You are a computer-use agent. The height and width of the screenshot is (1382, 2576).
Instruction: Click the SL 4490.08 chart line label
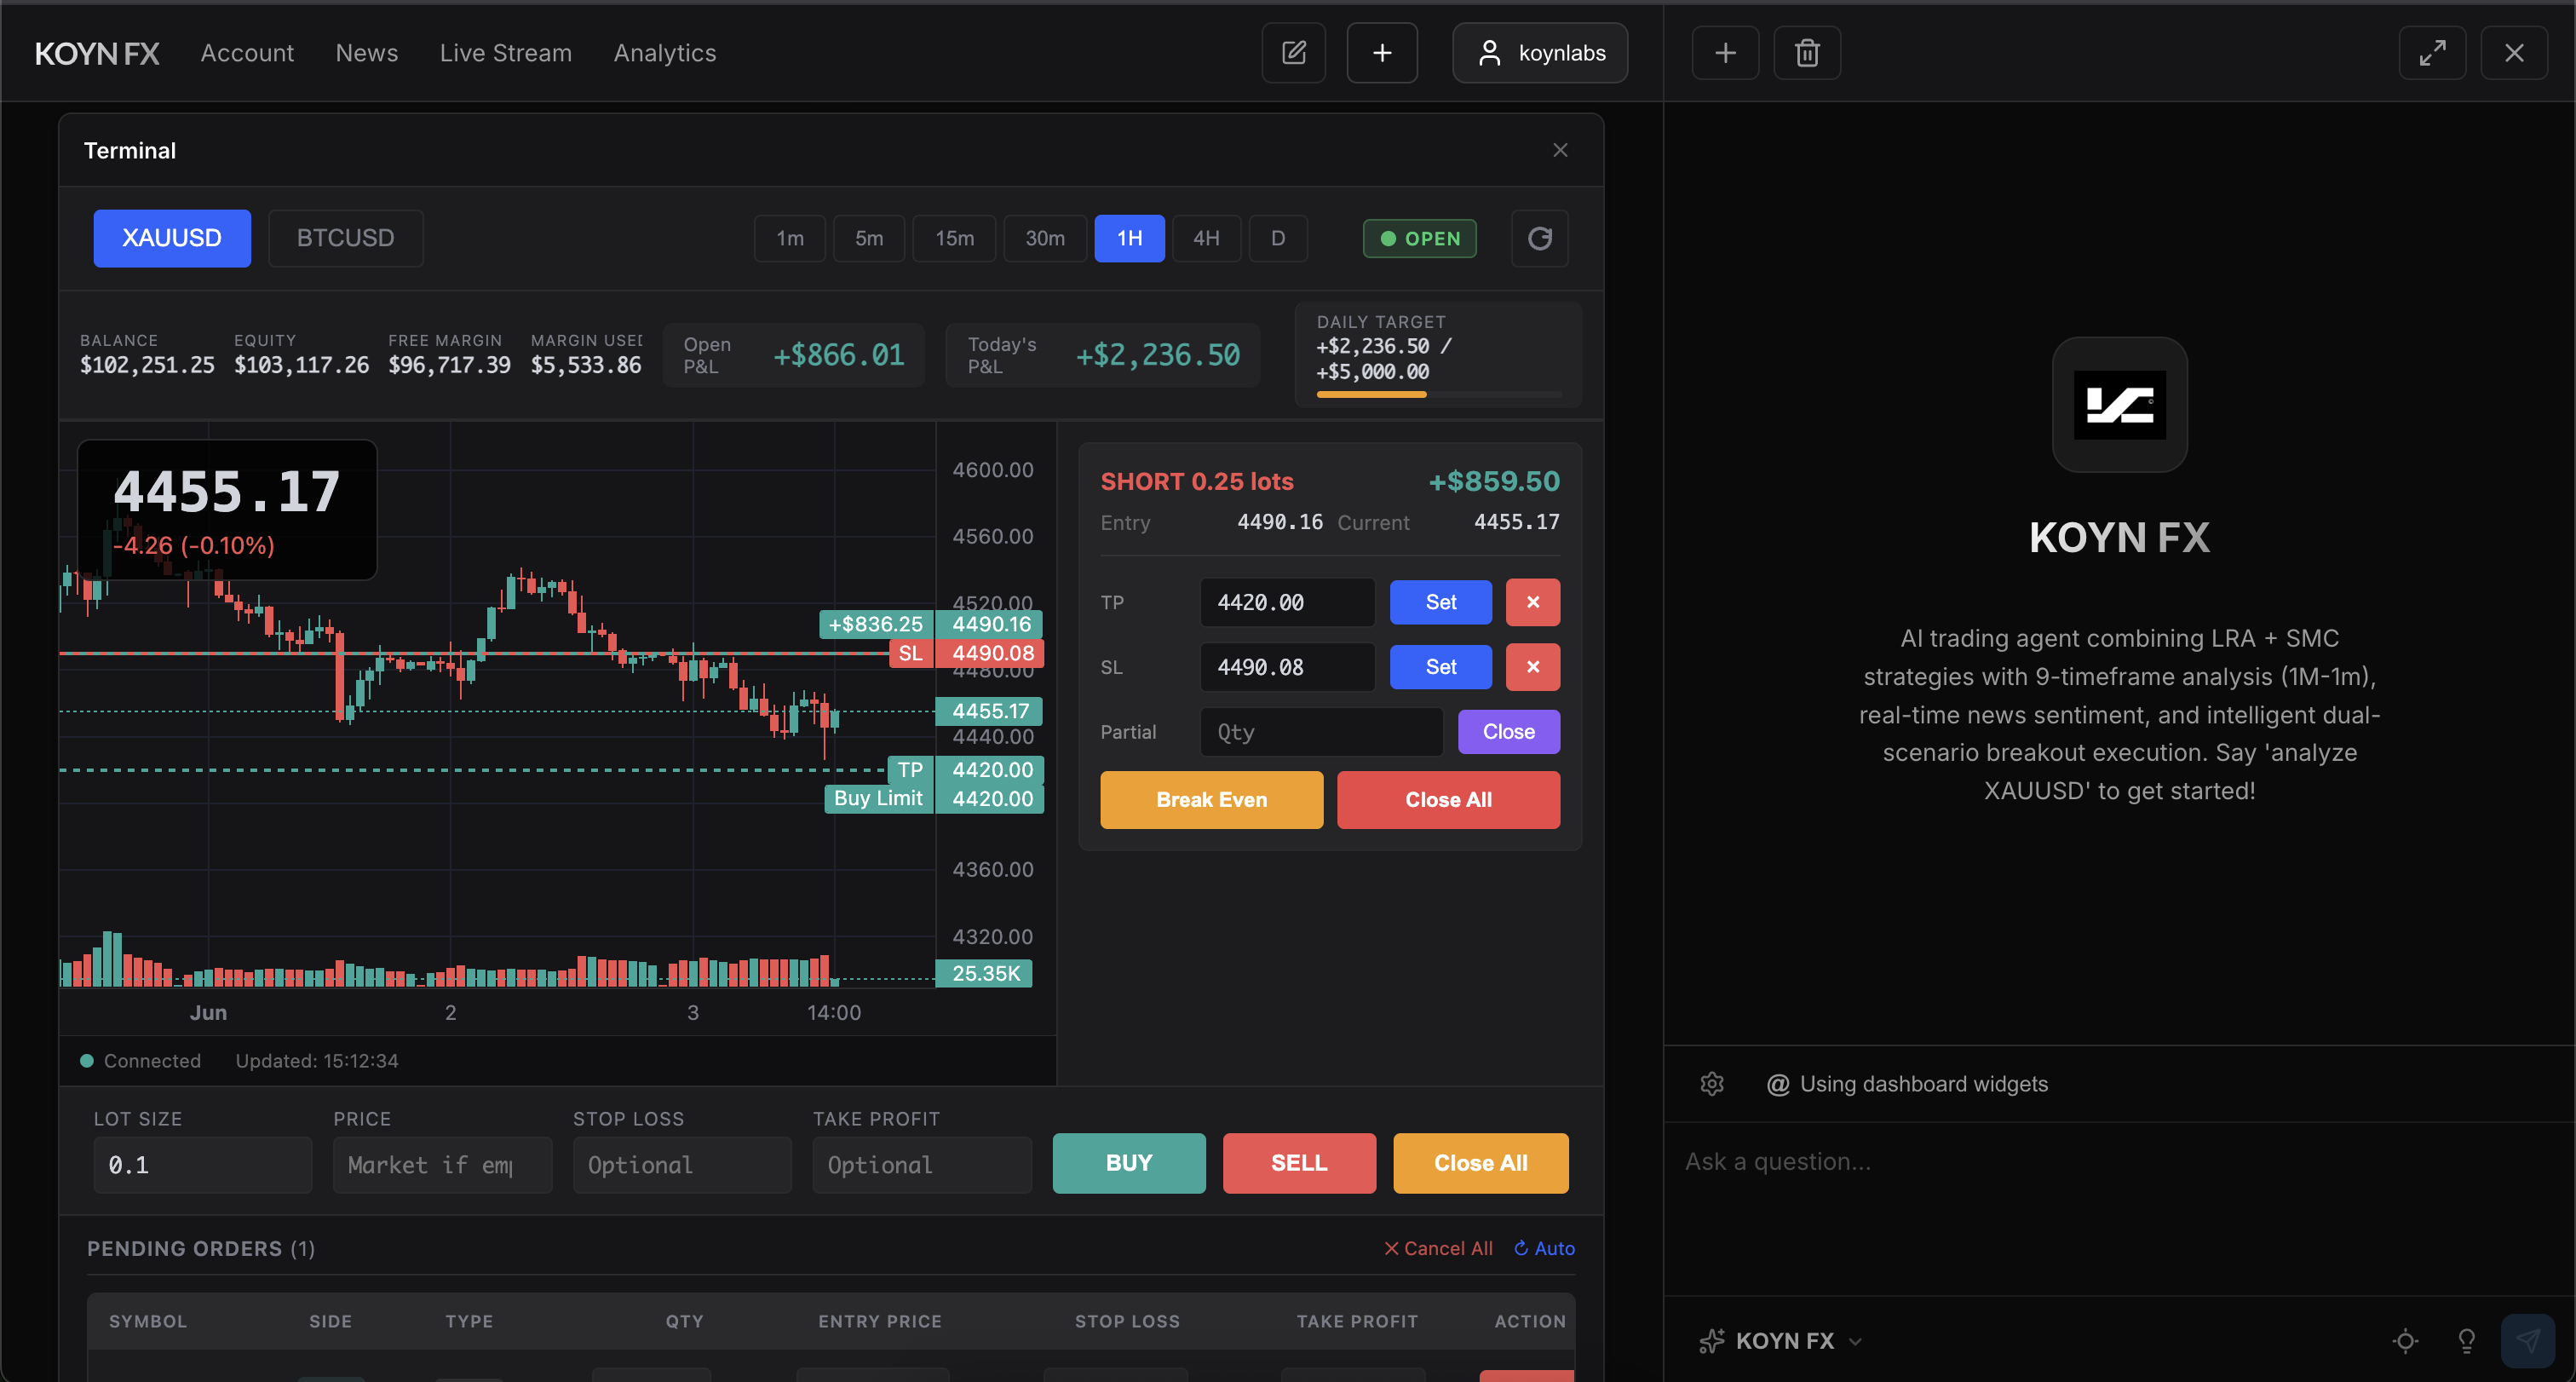(x=967, y=654)
